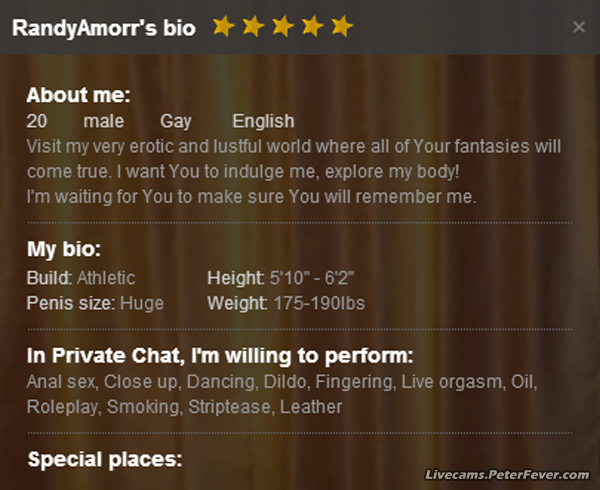Image resolution: width=600 pixels, height=490 pixels.
Task: Click the "RandyAmorr's bio" title
Action: tap(104, 27)
